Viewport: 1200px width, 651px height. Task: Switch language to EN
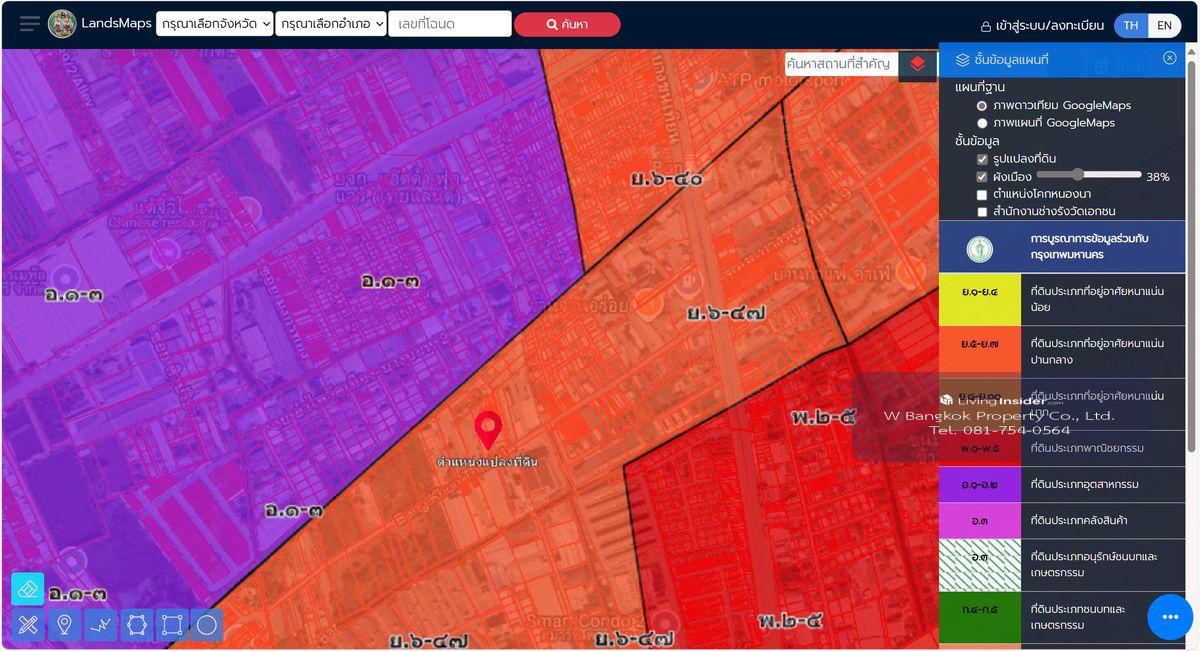(1164, 25)
